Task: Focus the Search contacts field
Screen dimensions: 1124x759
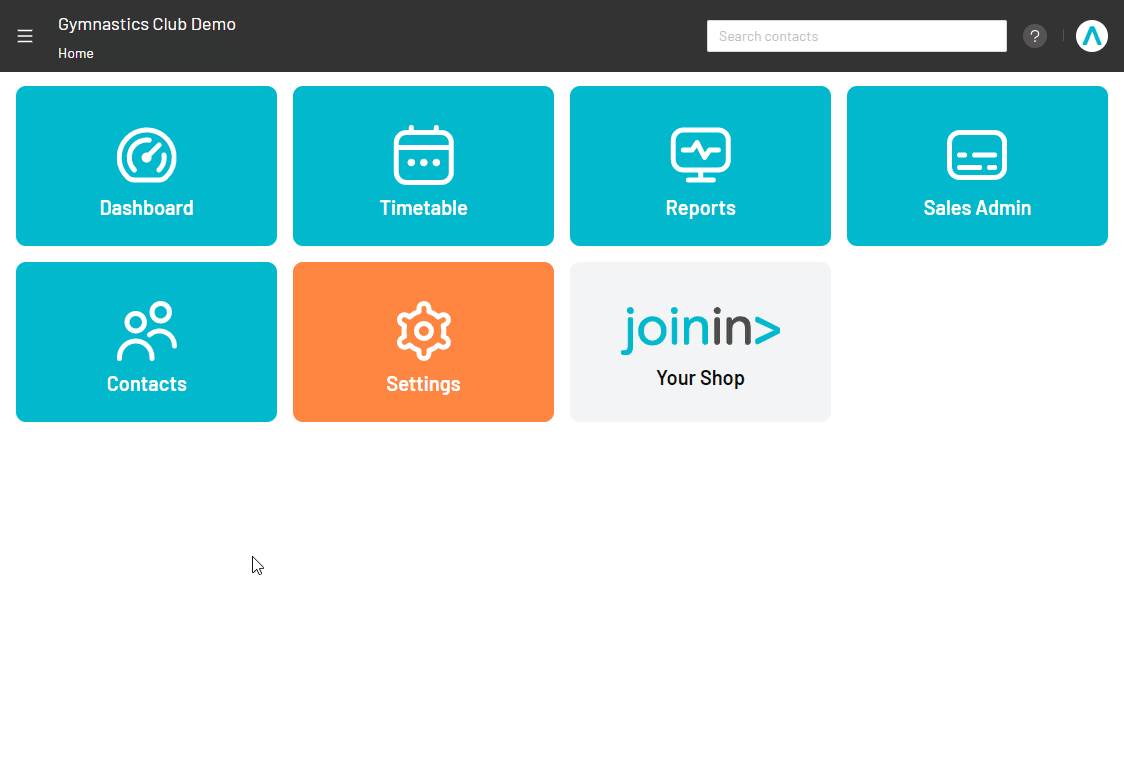Action: point(857,36)
